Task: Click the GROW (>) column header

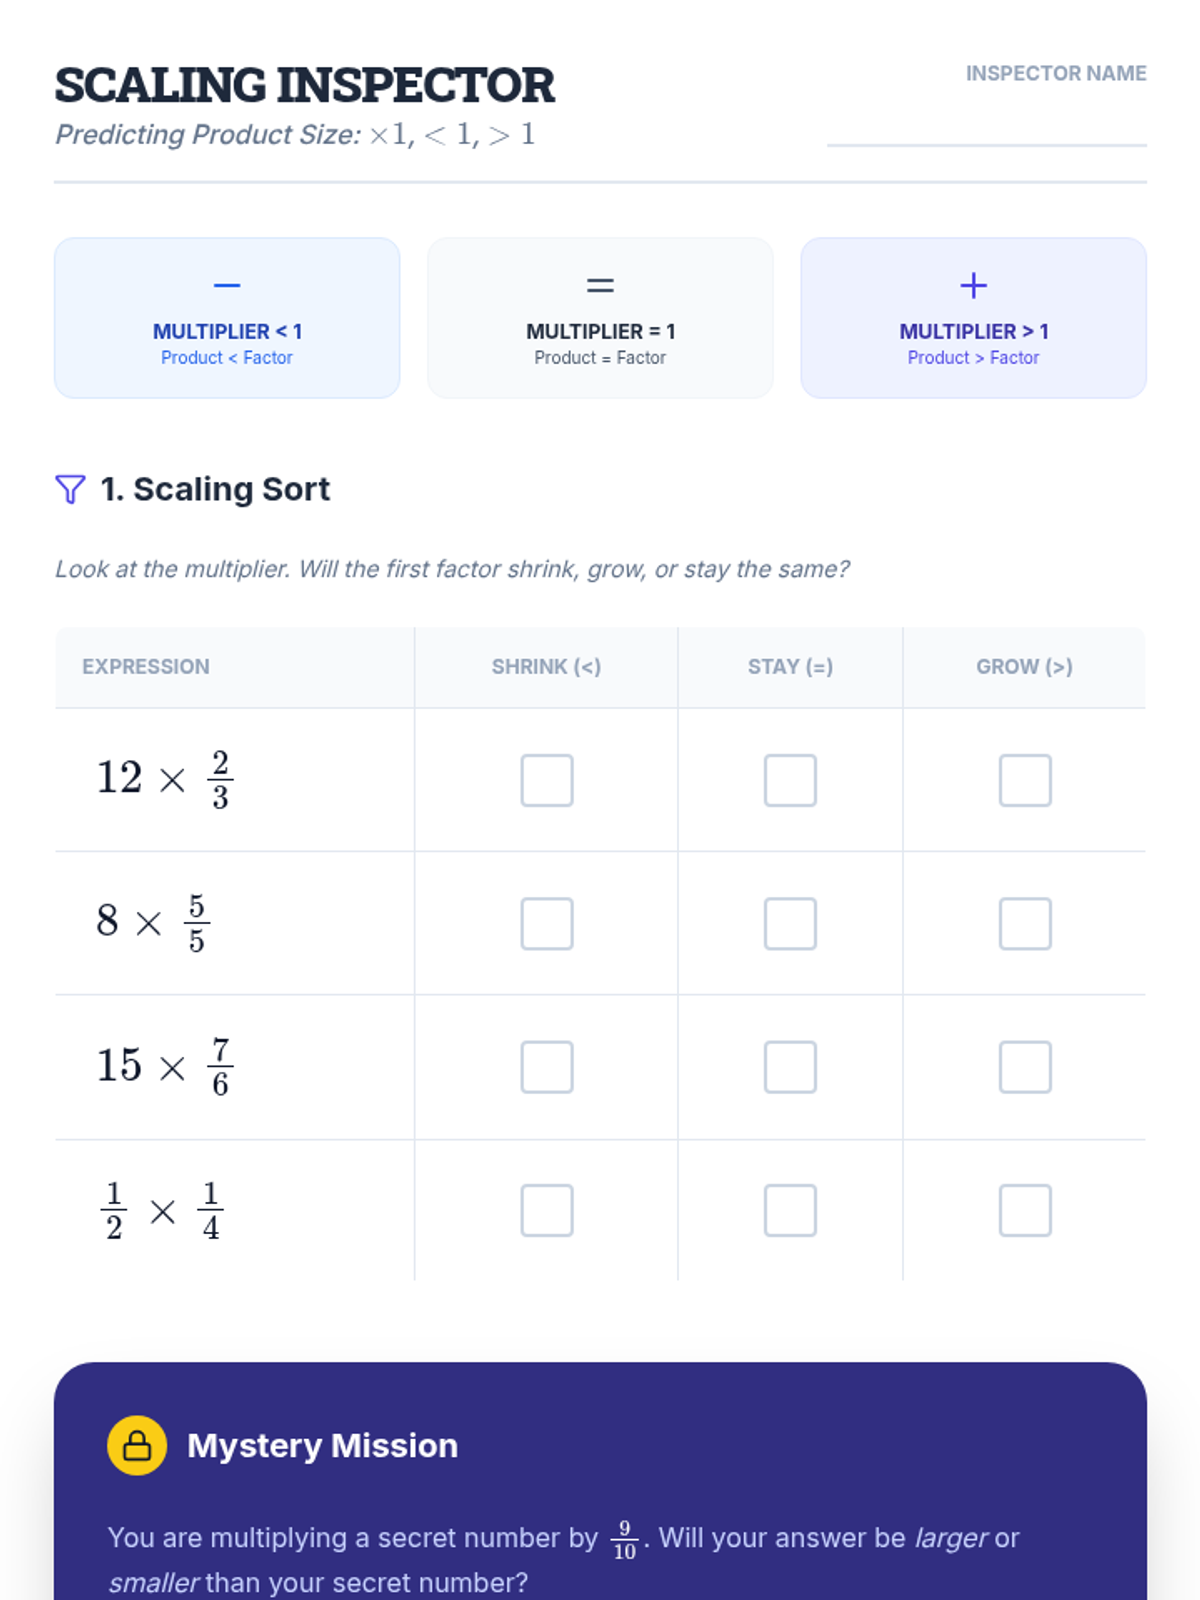Action: pyautogui.click(x=1024, y=667)
